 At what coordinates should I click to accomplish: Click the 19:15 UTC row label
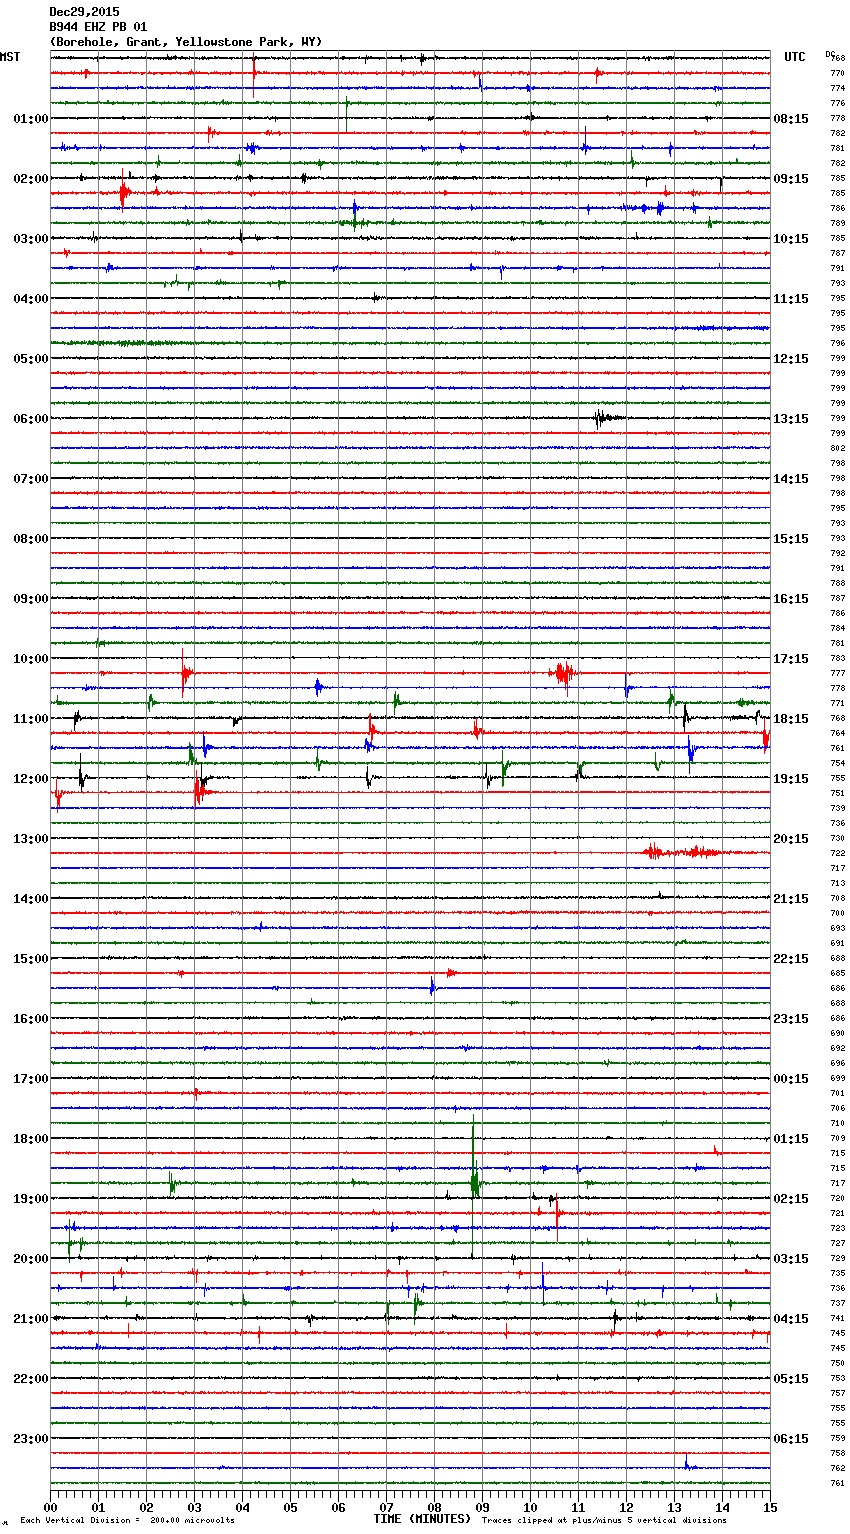pyautogui.click(x=791, y=779)
